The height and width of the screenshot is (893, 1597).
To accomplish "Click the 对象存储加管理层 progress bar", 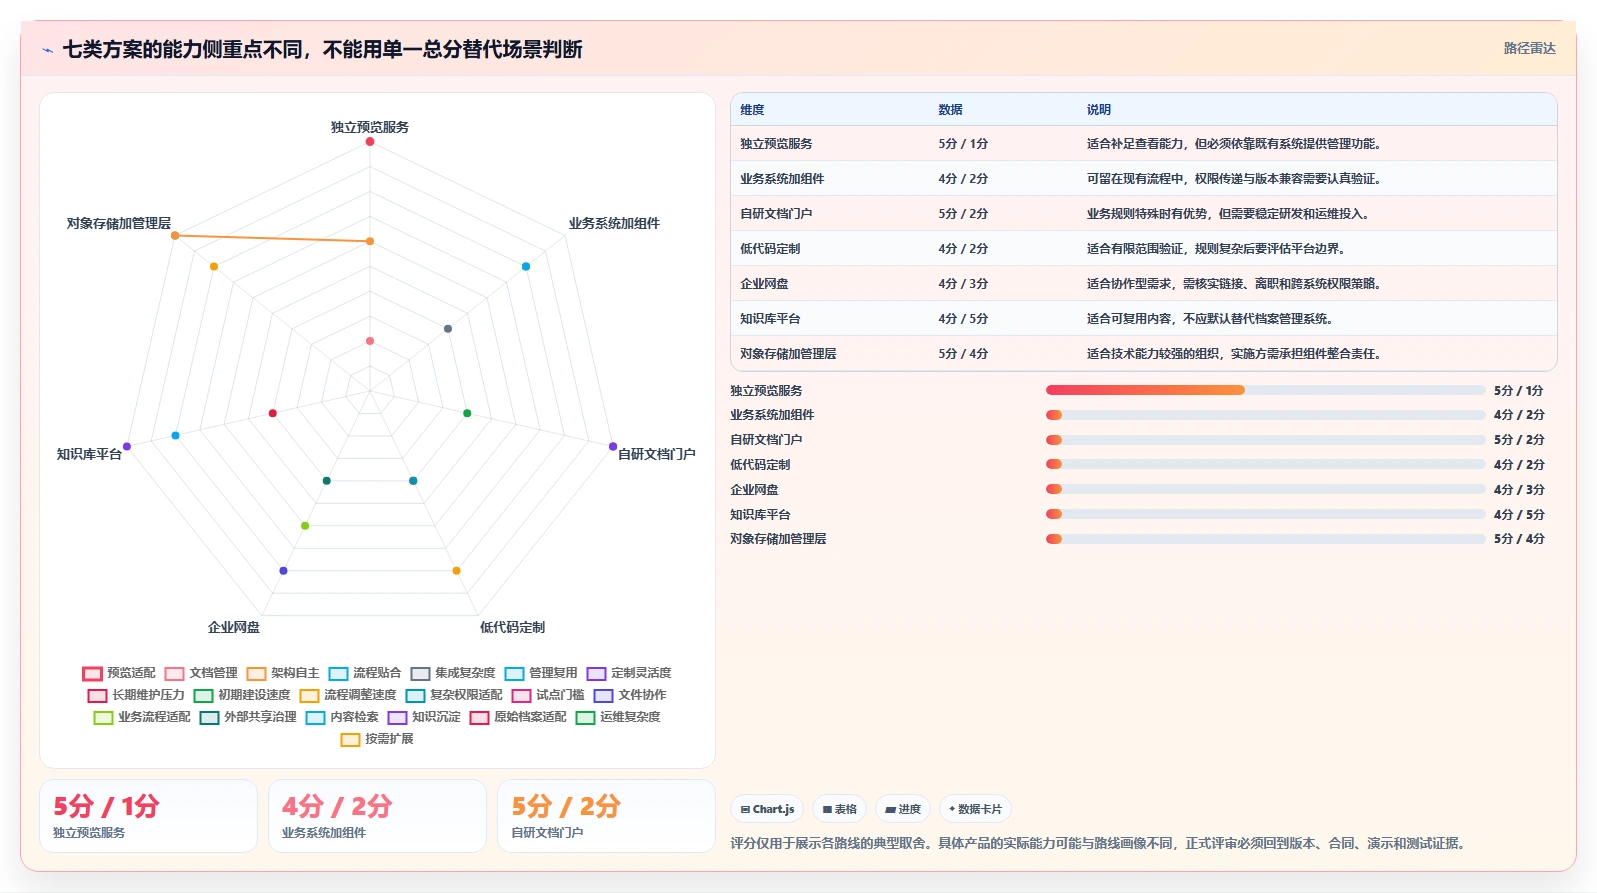I will click(1265, 539).
